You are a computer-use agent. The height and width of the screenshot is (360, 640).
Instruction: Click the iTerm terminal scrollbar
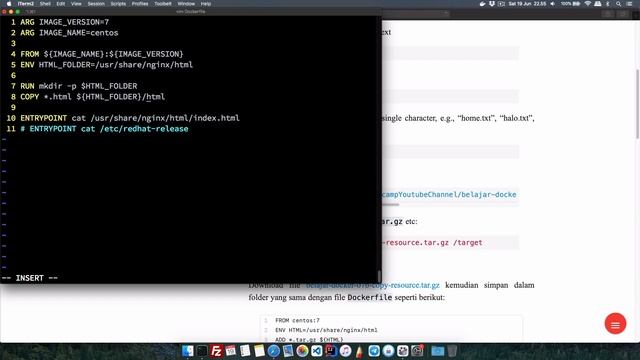click(x=379, y=276)
